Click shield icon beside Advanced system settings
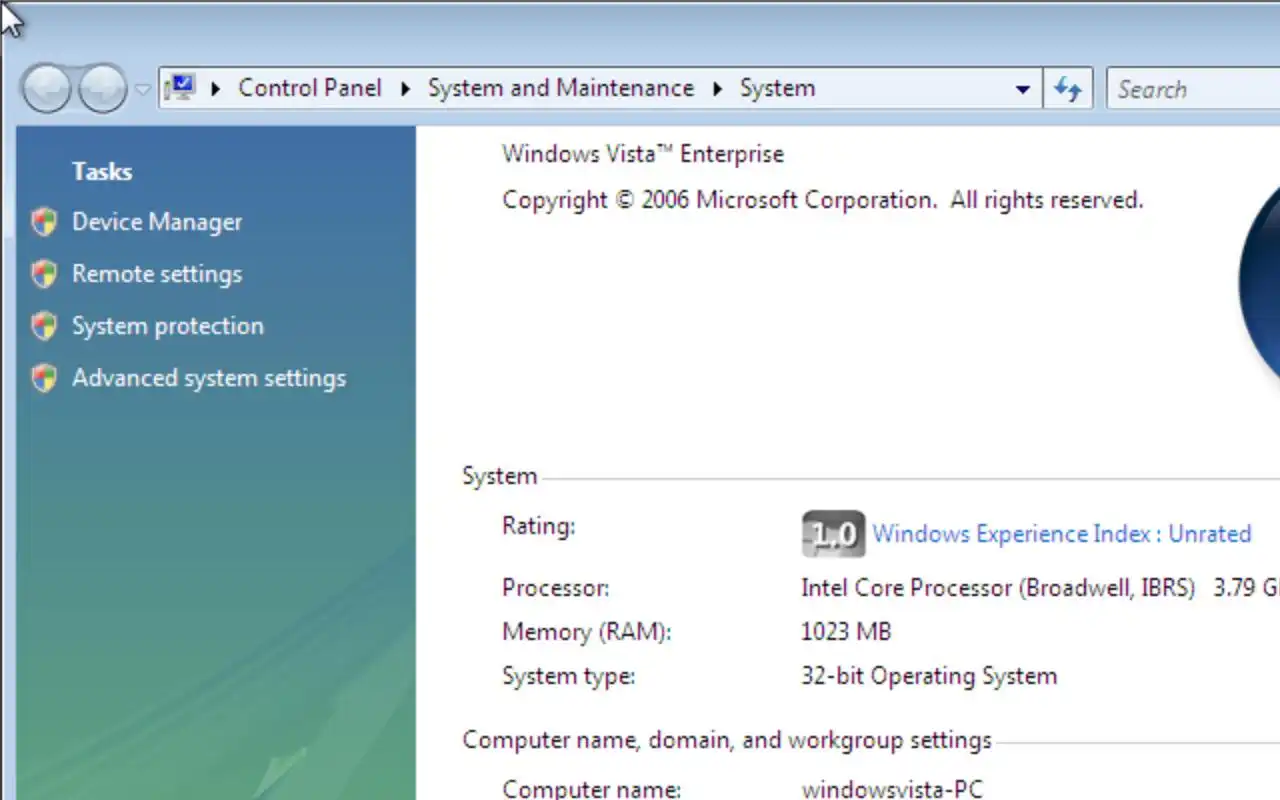Screen dimensions: 1280x800 coord(44,378)
